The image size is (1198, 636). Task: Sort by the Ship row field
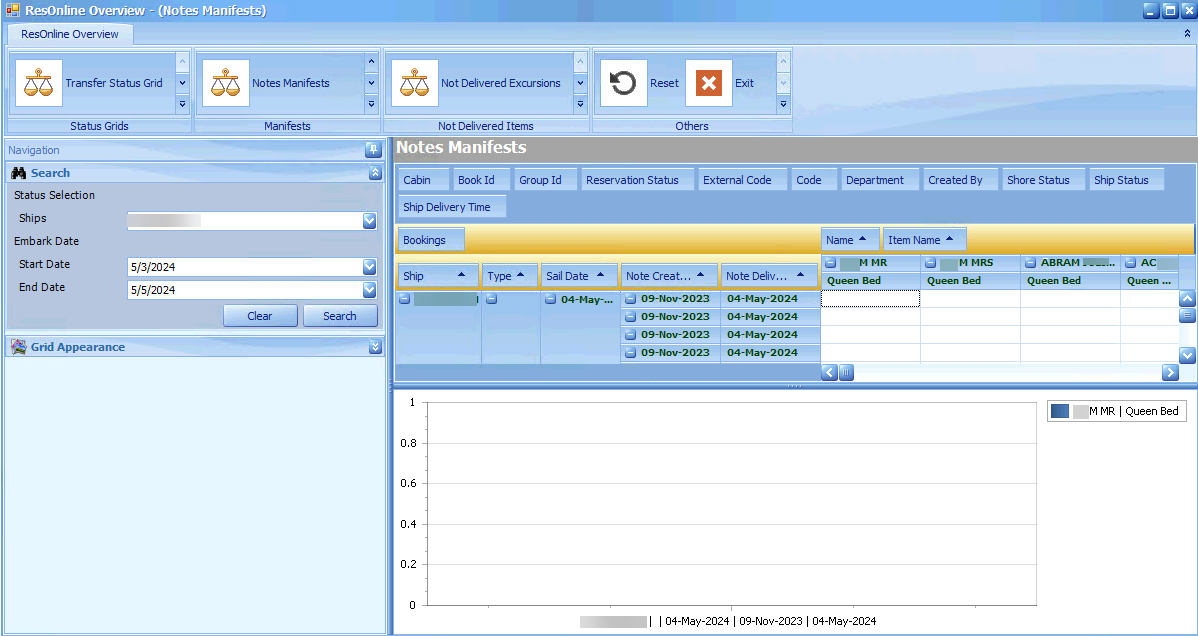(x=439, y=275)
